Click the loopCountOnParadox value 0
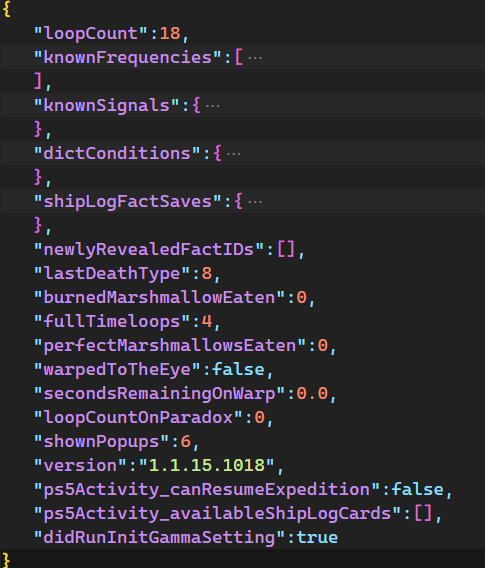The image size is (485, 568). pyautogui.click(x=260, y=418)
